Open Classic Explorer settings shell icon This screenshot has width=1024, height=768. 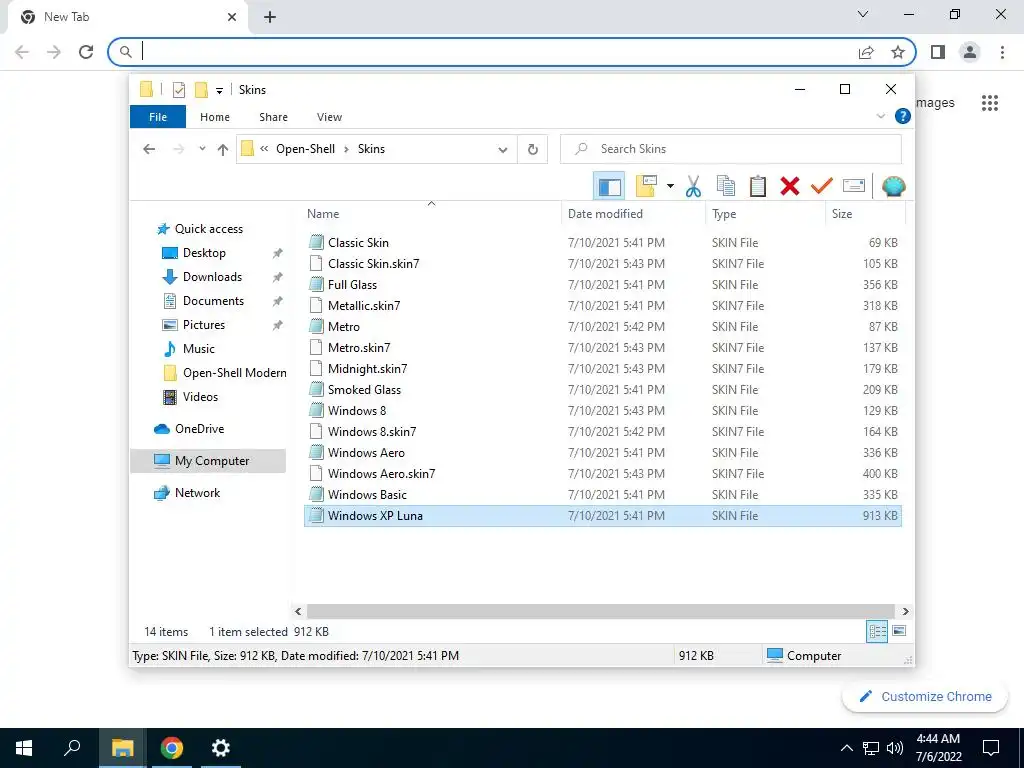(x=893, y=187)
